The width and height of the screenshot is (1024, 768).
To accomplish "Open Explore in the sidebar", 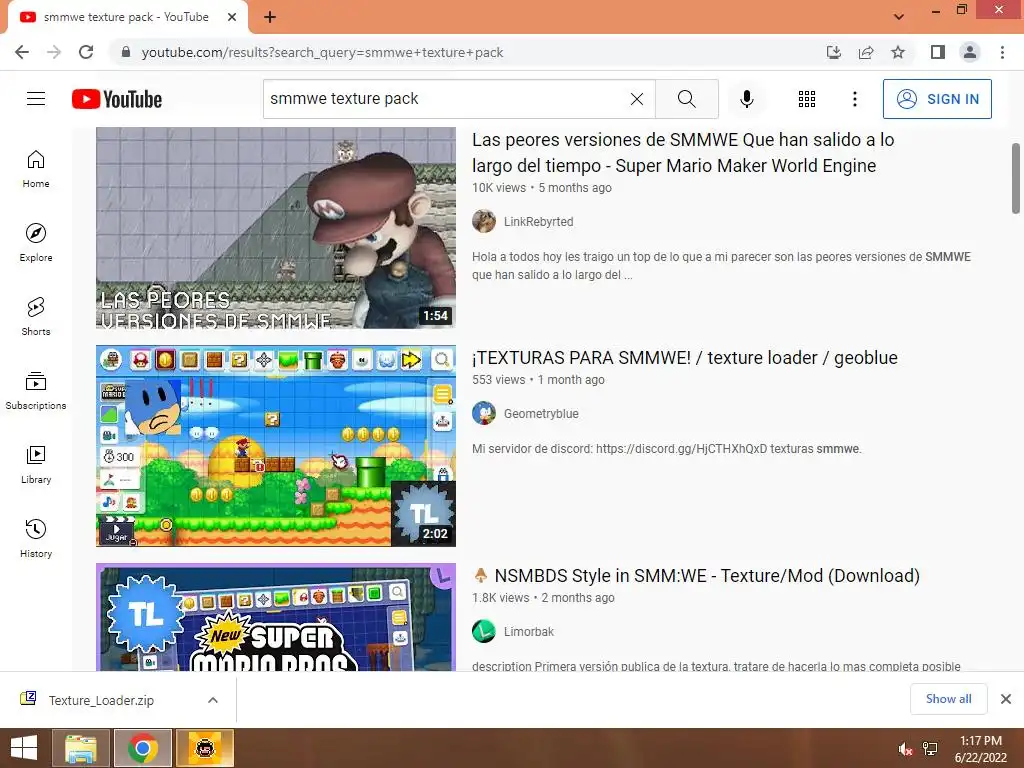I will (36, 243).
